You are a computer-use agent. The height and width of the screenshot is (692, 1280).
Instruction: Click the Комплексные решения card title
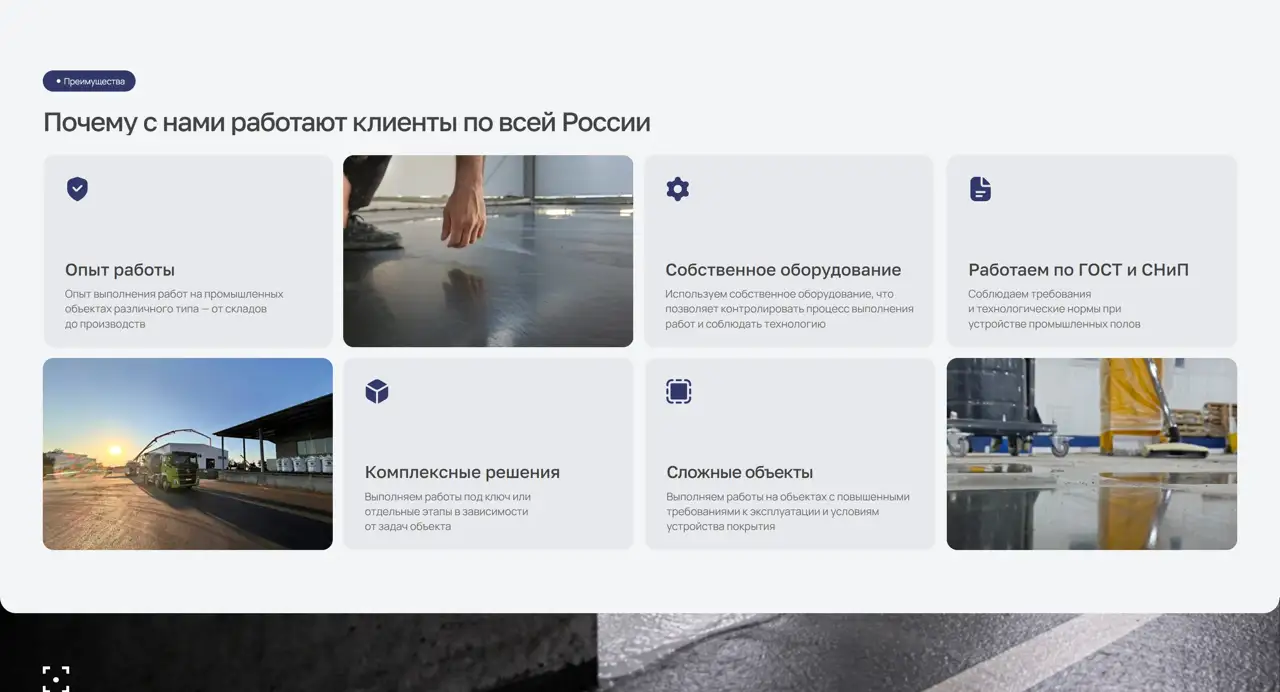462,472
